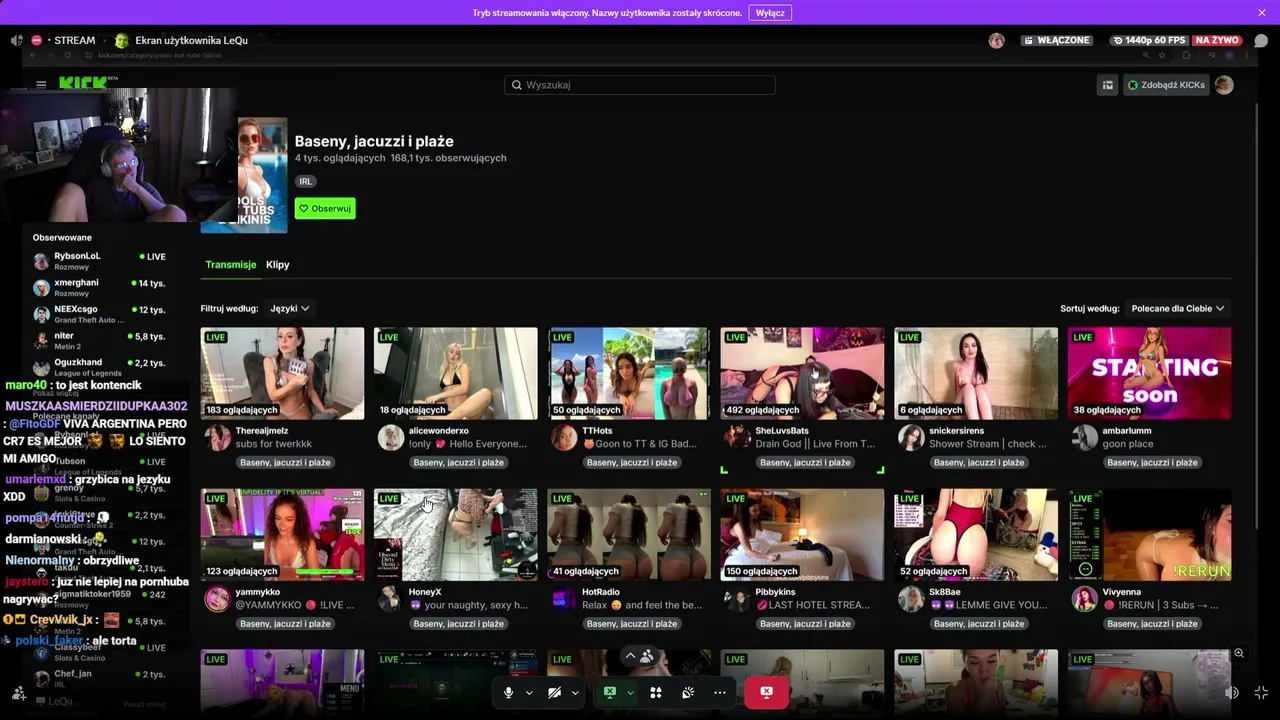Dismiss the streamer mode banner
The width and height of the screenshot is (1280, 720).
[1262, 13]
